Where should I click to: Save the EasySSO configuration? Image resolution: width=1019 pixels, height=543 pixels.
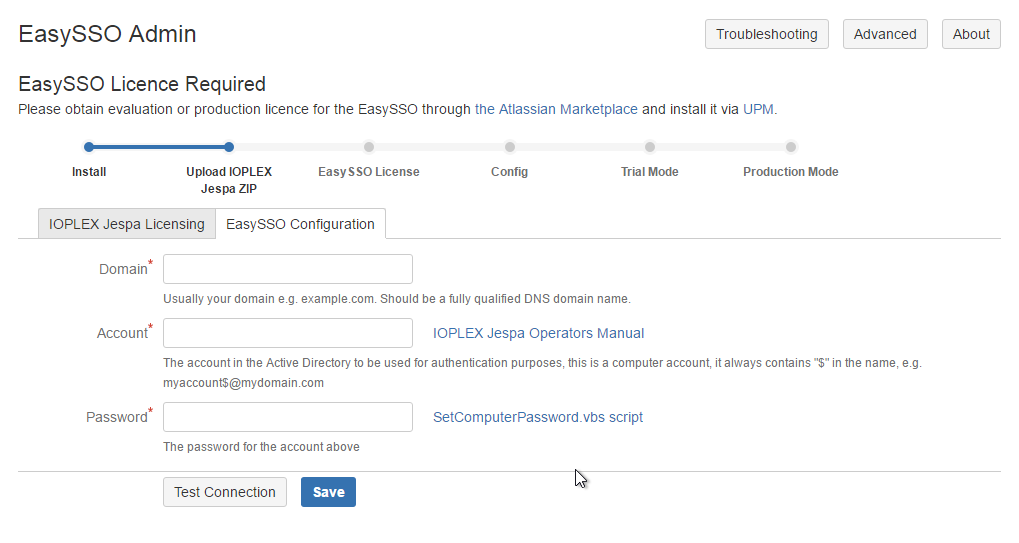point(328,492)
